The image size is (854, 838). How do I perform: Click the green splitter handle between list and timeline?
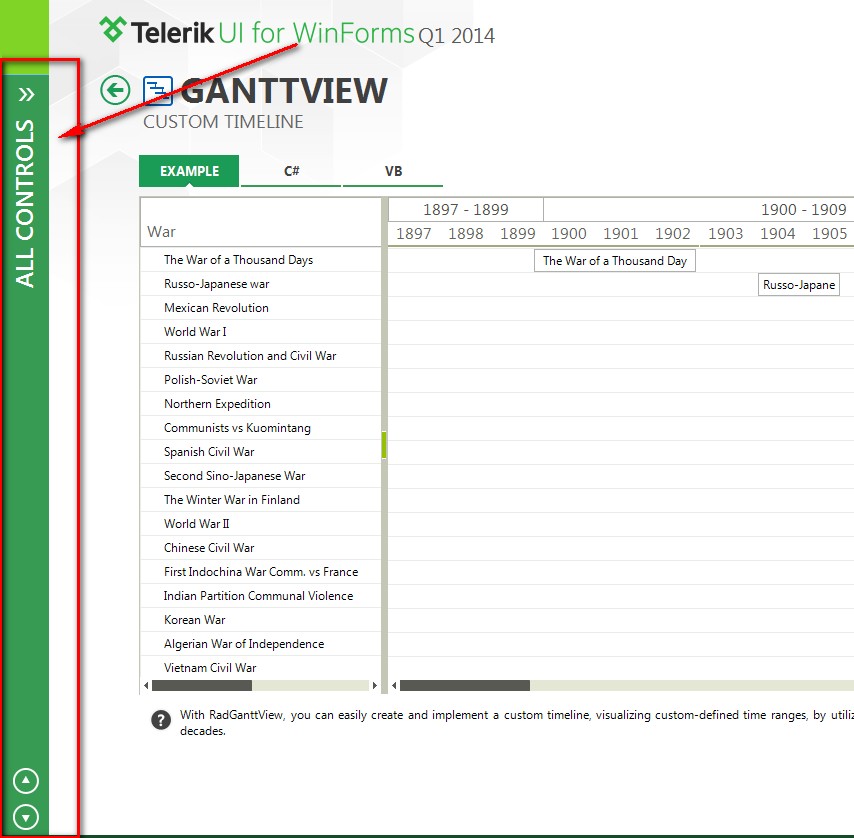(384, 445)
